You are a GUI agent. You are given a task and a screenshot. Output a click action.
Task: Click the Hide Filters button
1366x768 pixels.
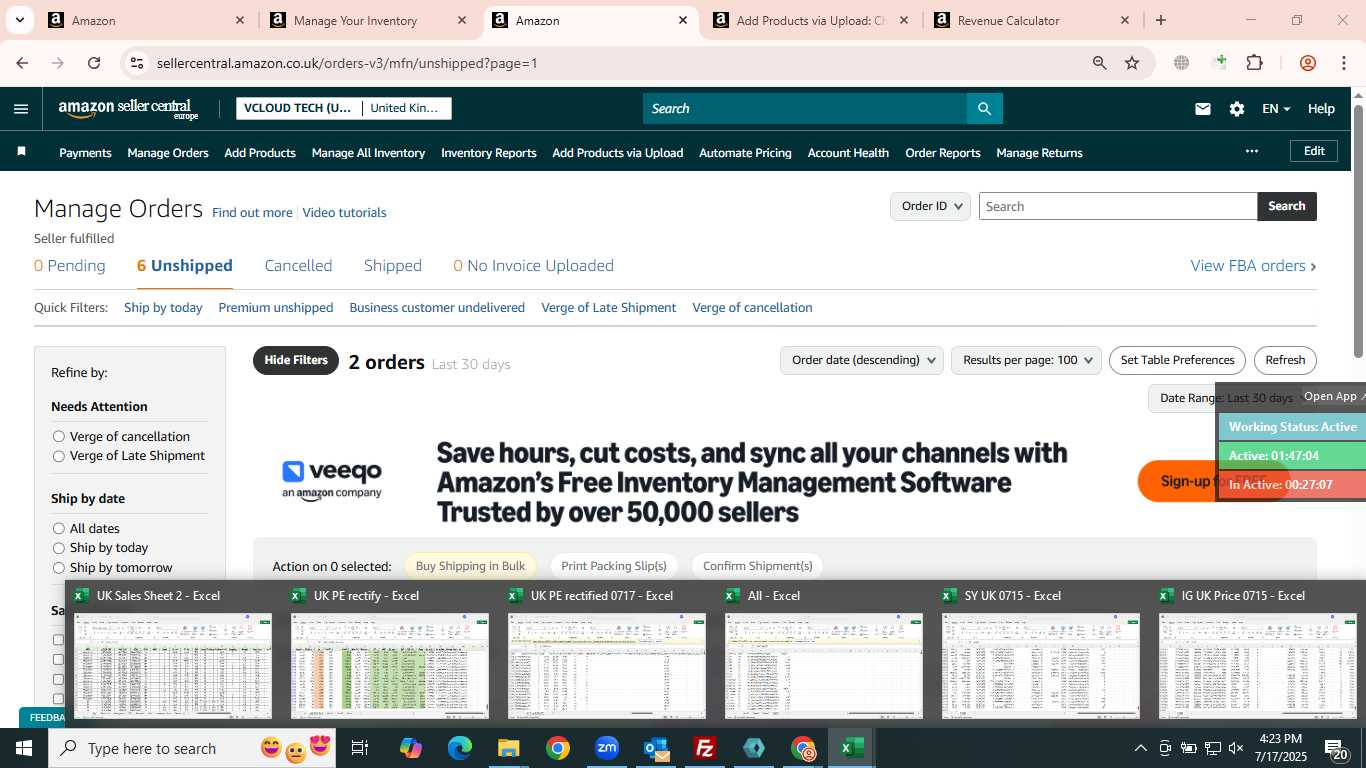[296, 360]
